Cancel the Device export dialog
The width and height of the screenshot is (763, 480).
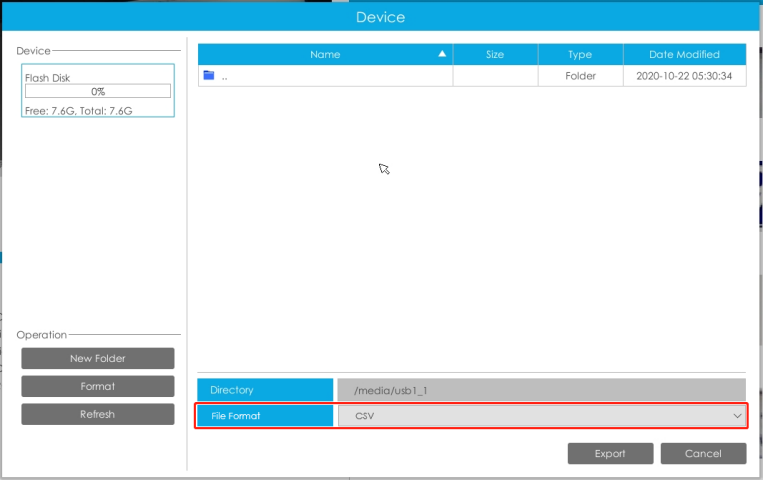coord(703,453)
